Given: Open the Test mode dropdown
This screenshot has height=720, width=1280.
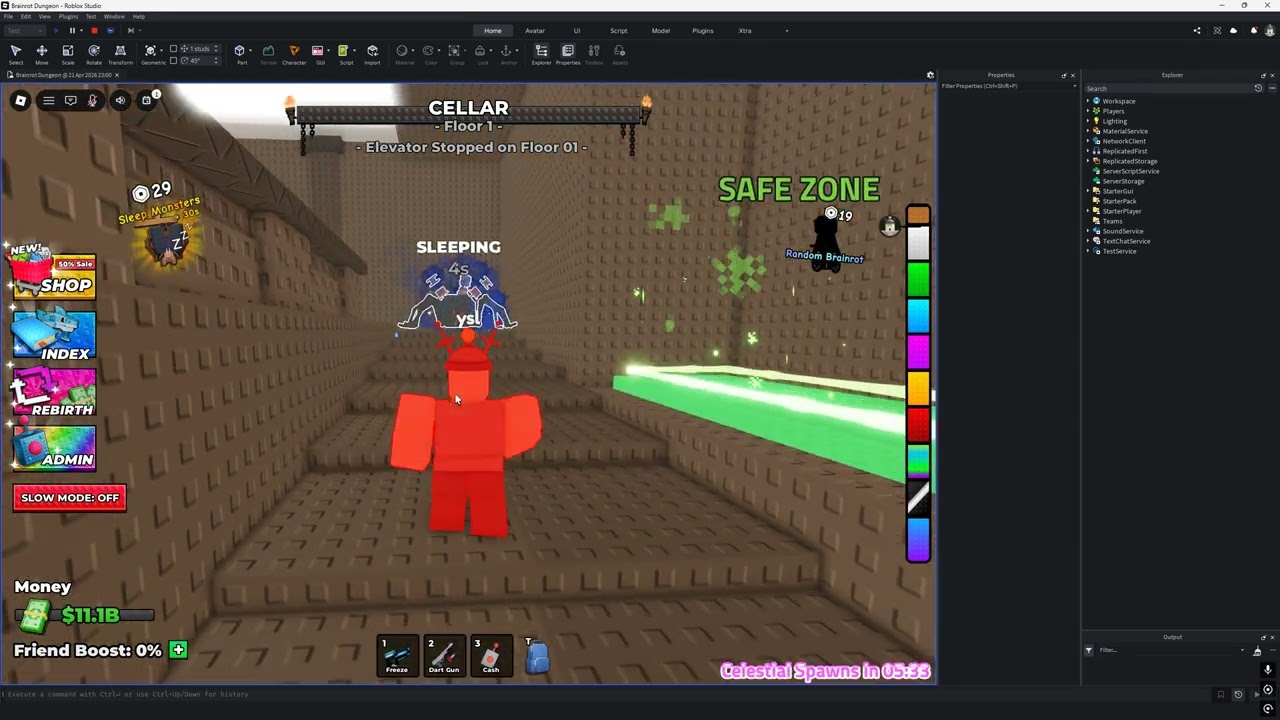Looking at the screenshot, I should pos(24,31).
